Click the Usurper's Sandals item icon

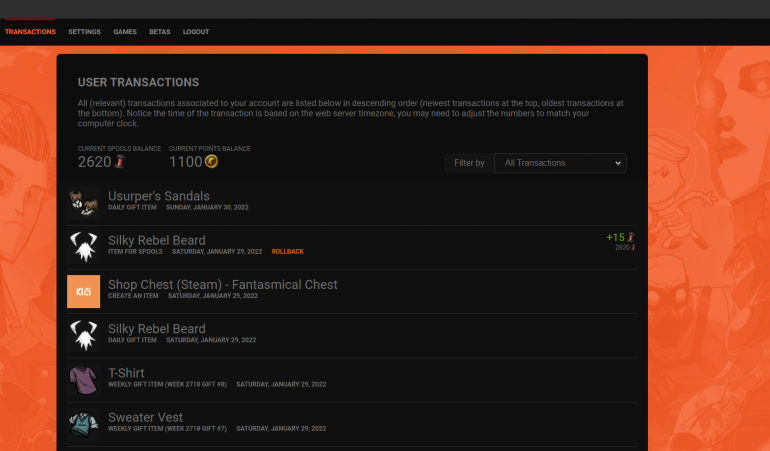(83, 202)
